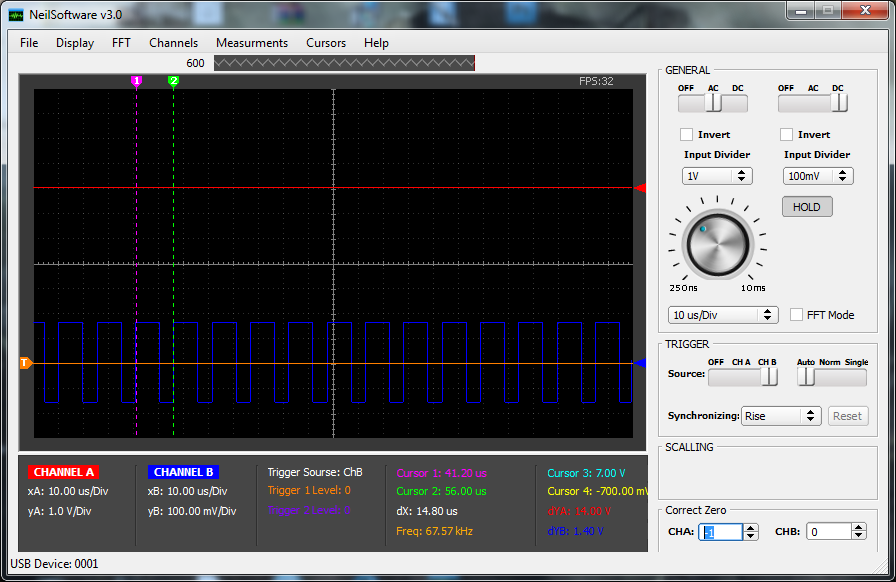This screenshot has height=582, width=896.
Task: Open the 10 us/Div timebase dropdown
Action: point(723,315)
